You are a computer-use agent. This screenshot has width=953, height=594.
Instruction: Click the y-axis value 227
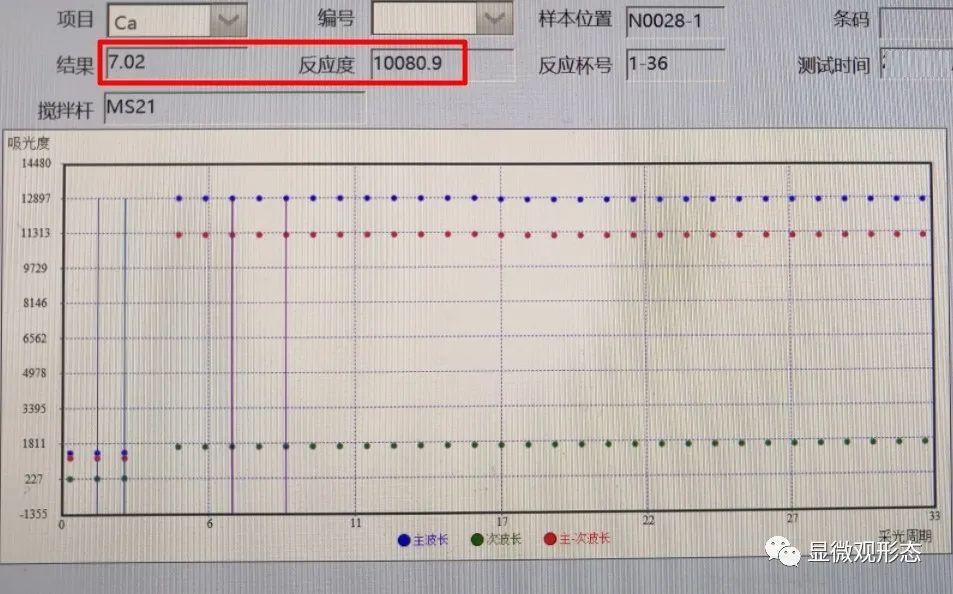click(x=34, y=479)
